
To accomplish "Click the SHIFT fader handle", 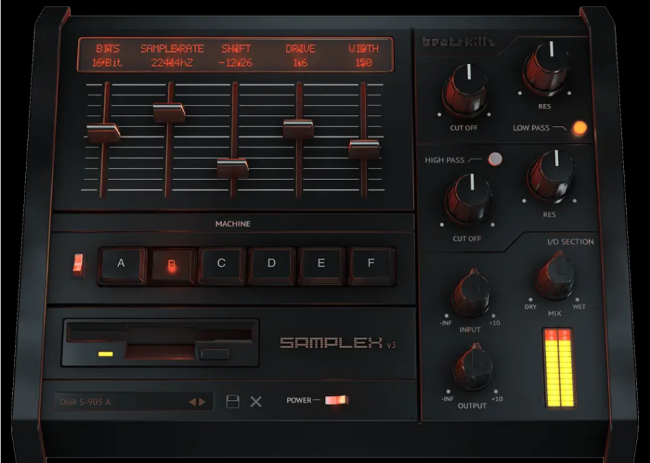I will pyautogui.click(x=233, y=168).
